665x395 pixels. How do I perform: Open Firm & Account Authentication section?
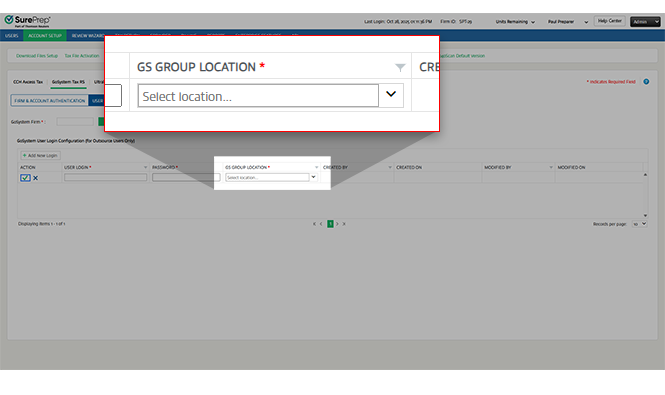[50, 101]
